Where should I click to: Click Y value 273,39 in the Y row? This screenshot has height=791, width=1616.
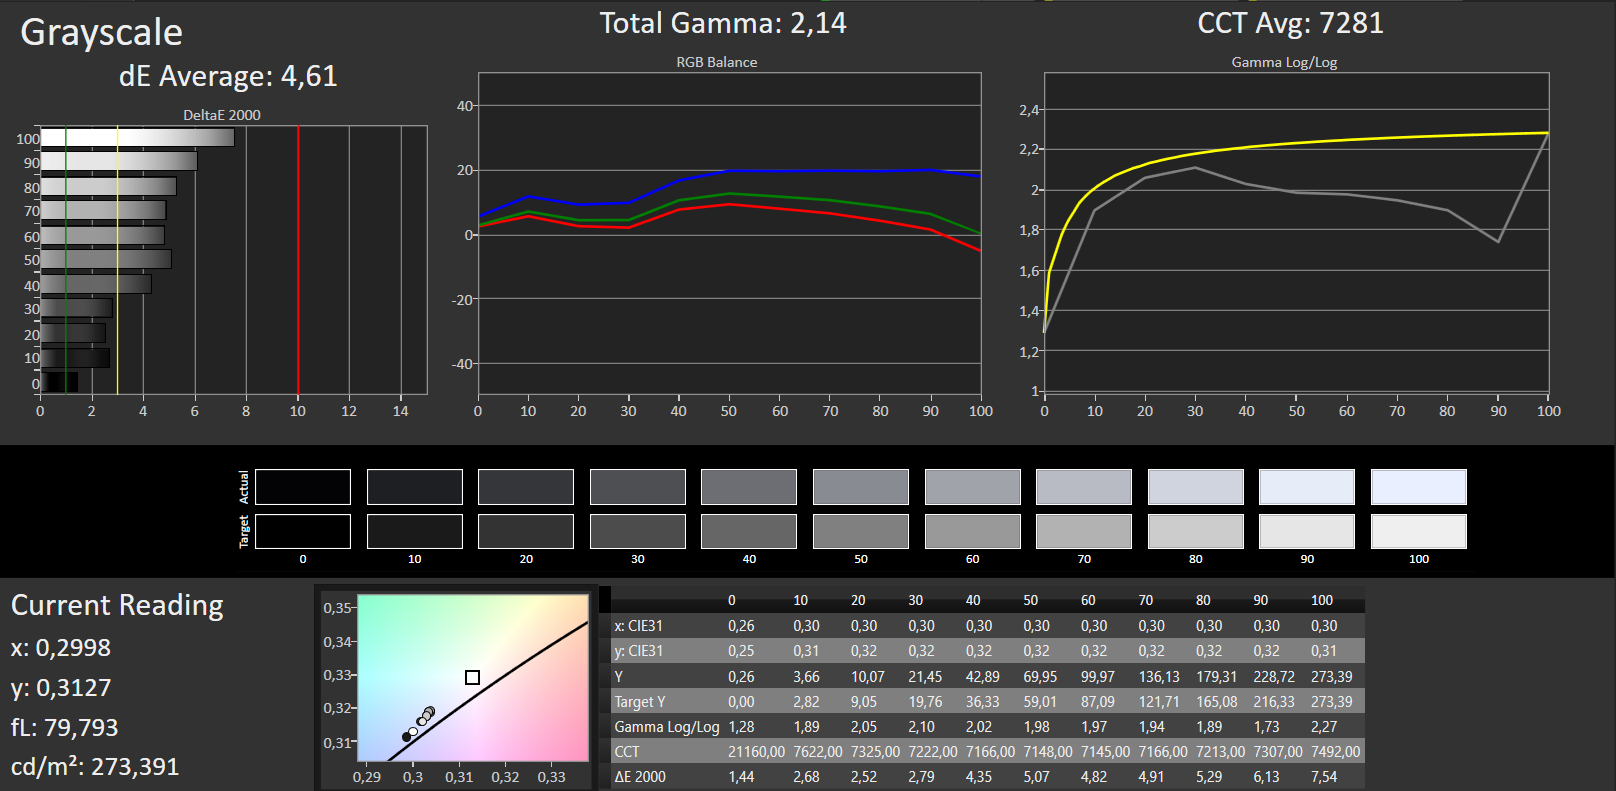pos(1332,677)
